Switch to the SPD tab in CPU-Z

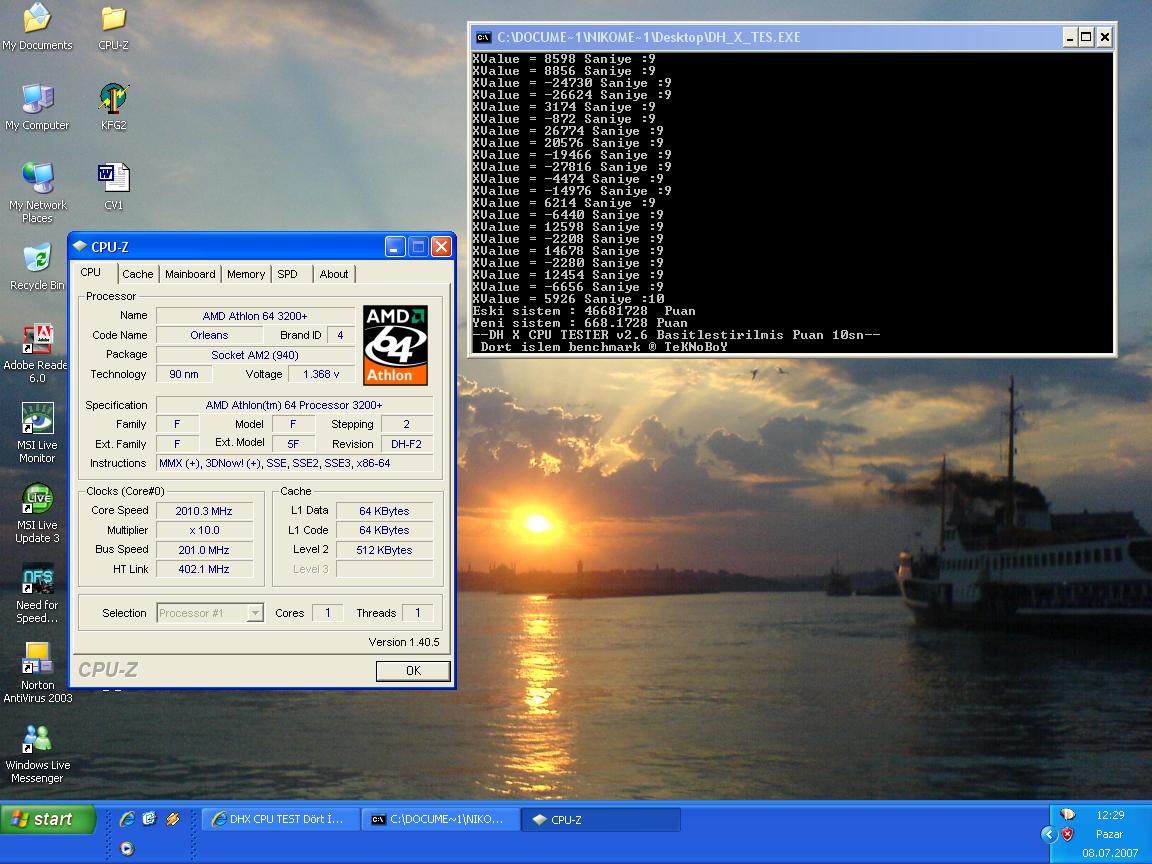pyautogui.click(x=287, y=274)
